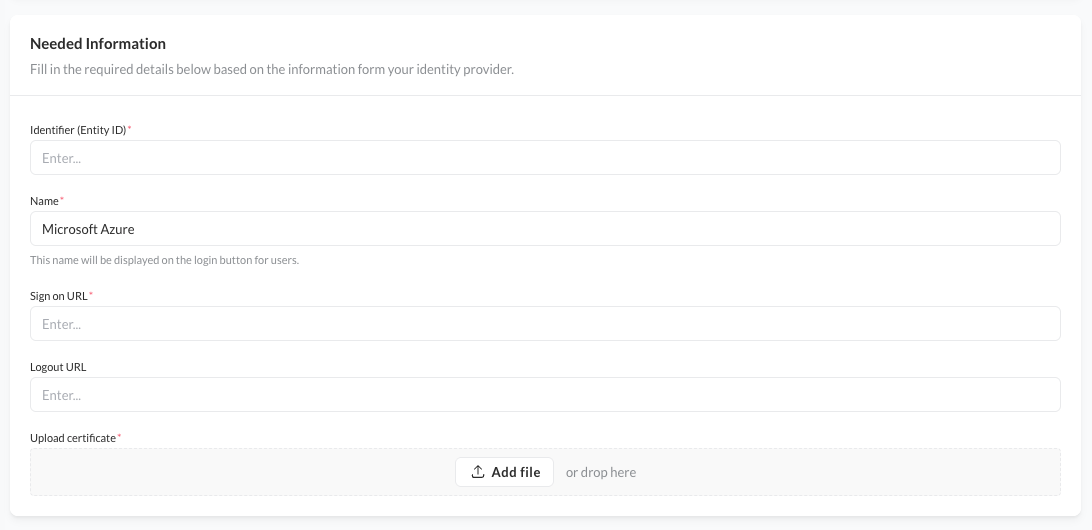Click the required asterisk next to Name

(62, 200)
